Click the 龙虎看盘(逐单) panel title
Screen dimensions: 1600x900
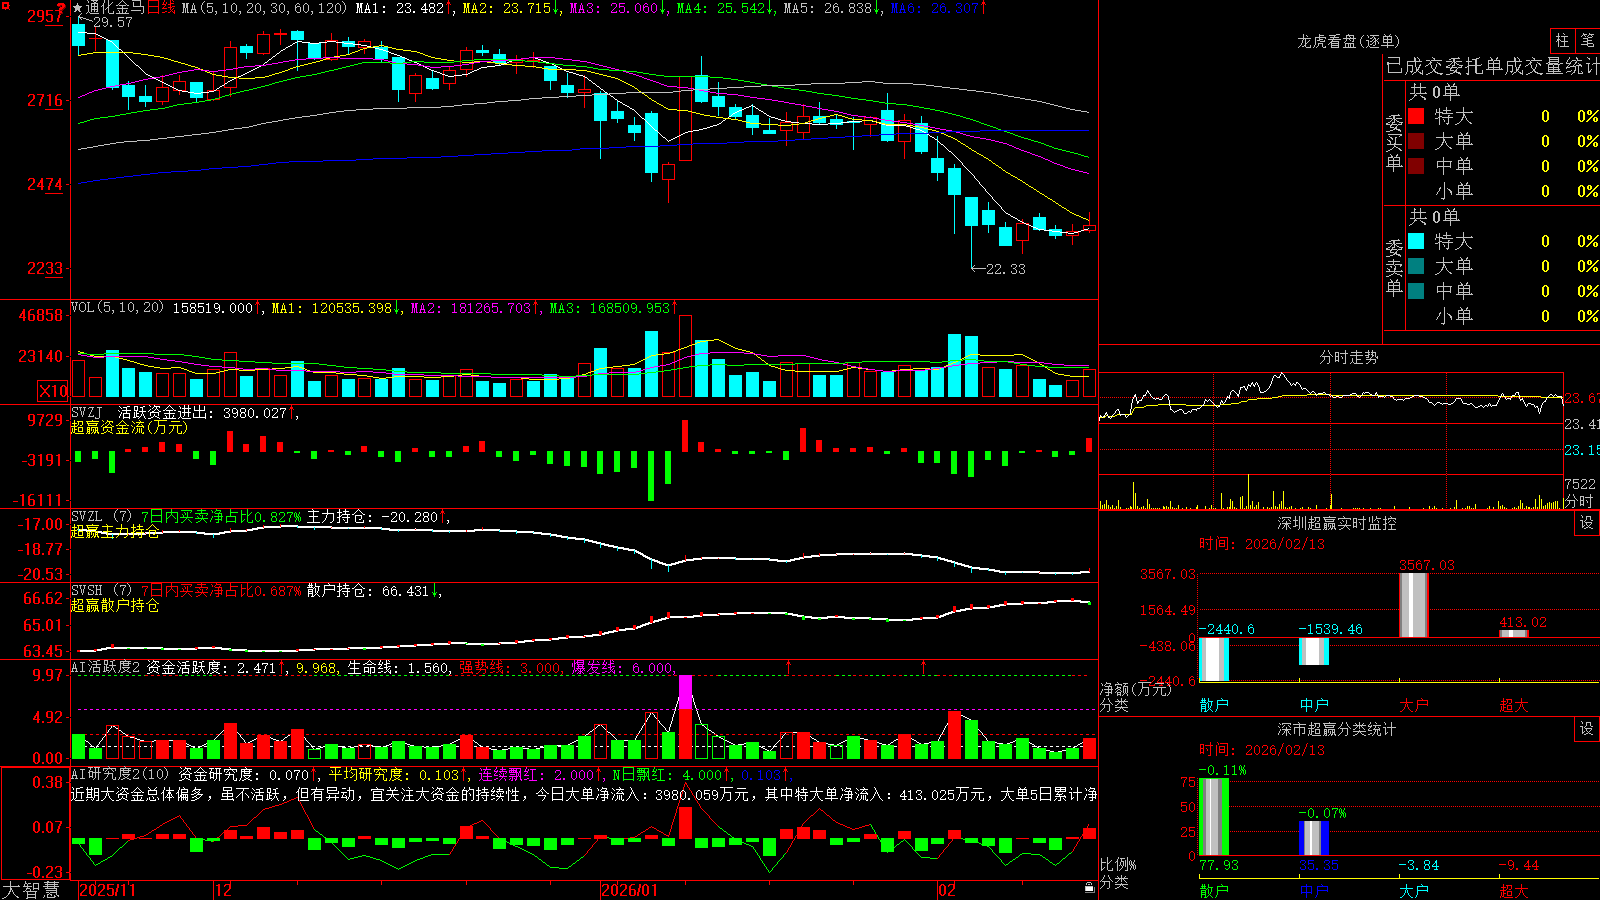click(x=1348, y=41)
